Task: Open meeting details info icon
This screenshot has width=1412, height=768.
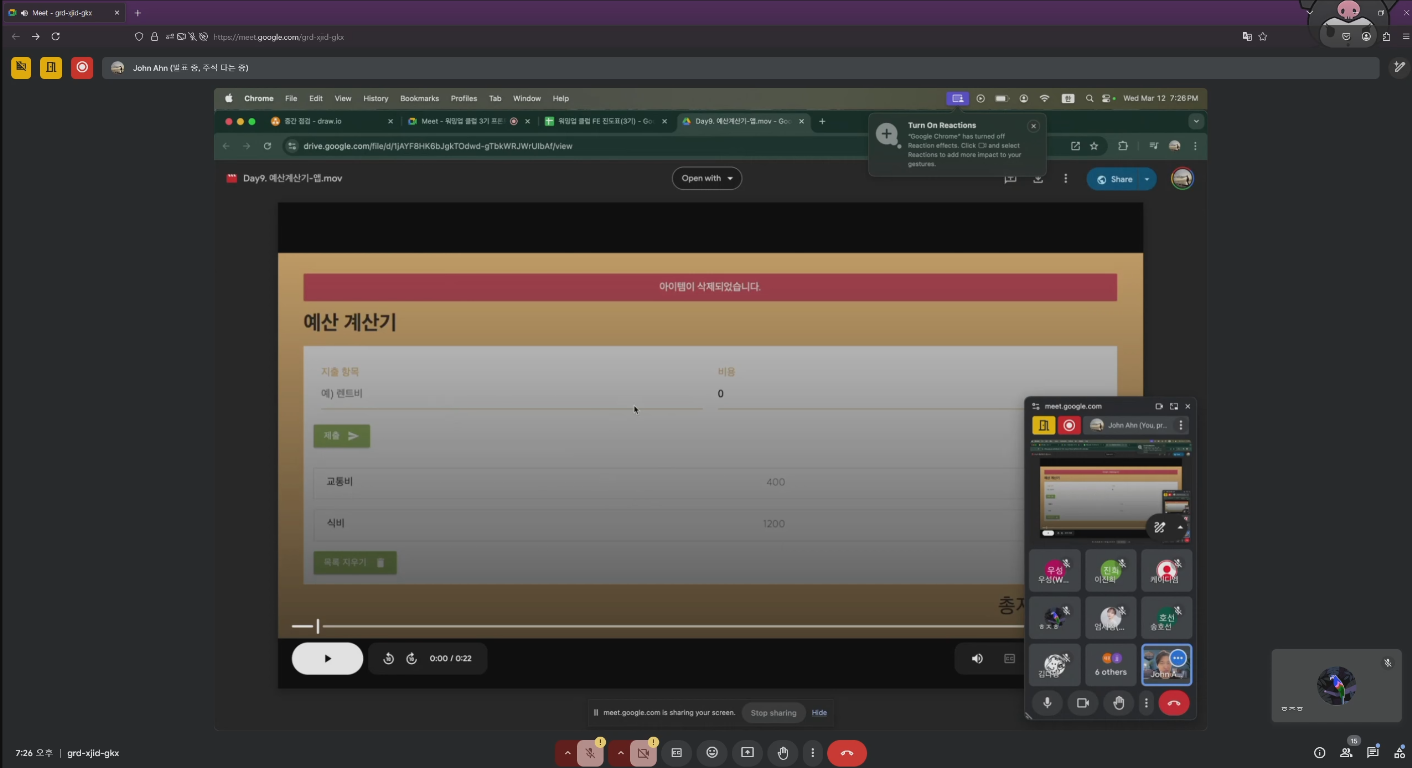Action: click(x=1319, y=753)
